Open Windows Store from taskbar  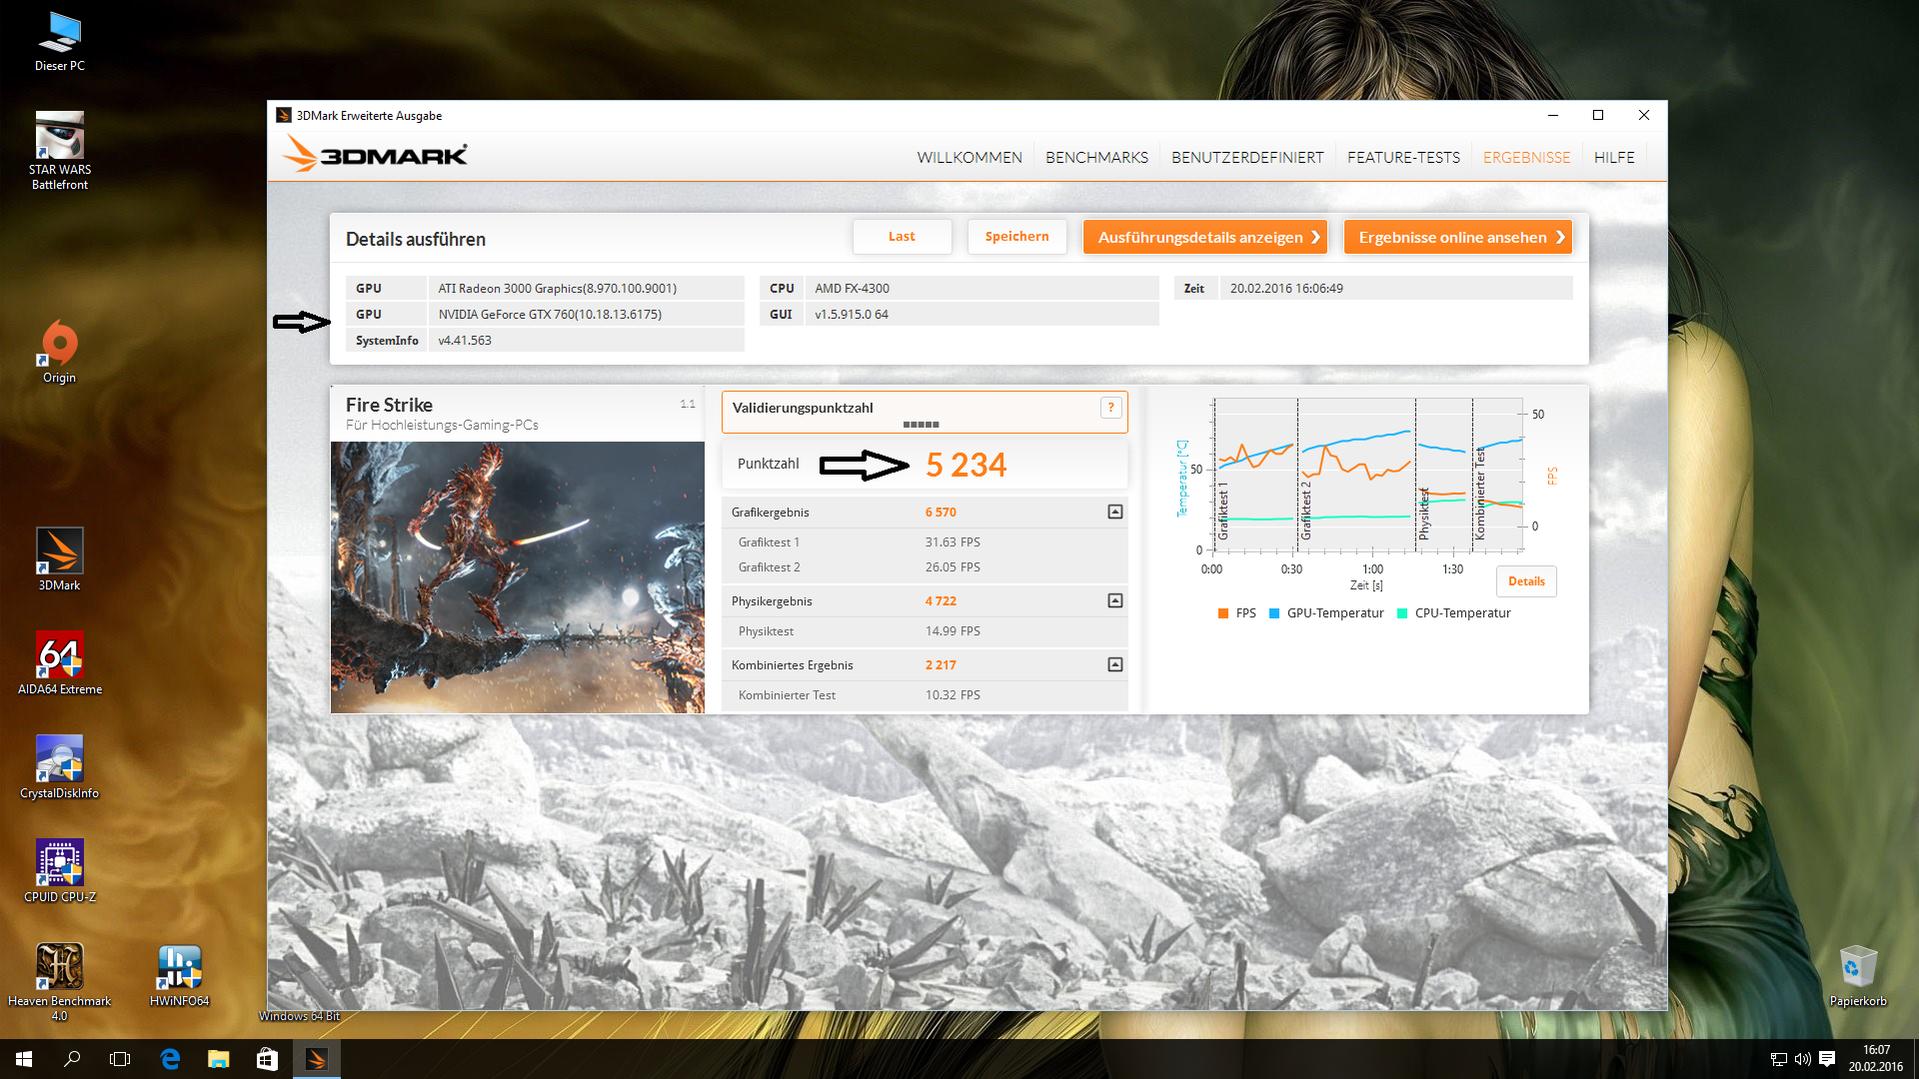267,1059
